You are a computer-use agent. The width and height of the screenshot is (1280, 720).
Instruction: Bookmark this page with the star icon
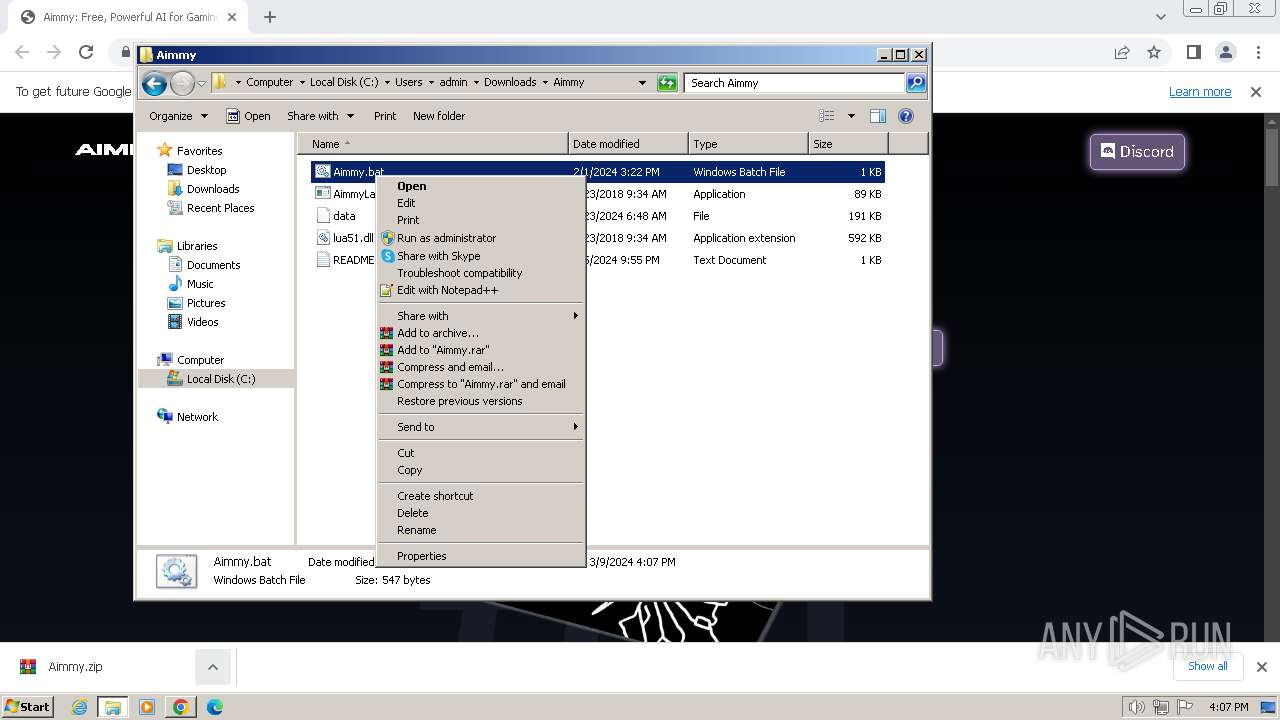click(1154, 52)
